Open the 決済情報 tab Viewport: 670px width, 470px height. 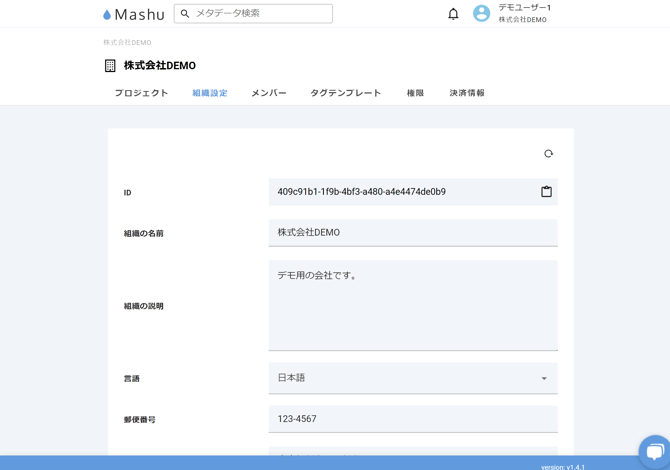[x=467, y=93]
